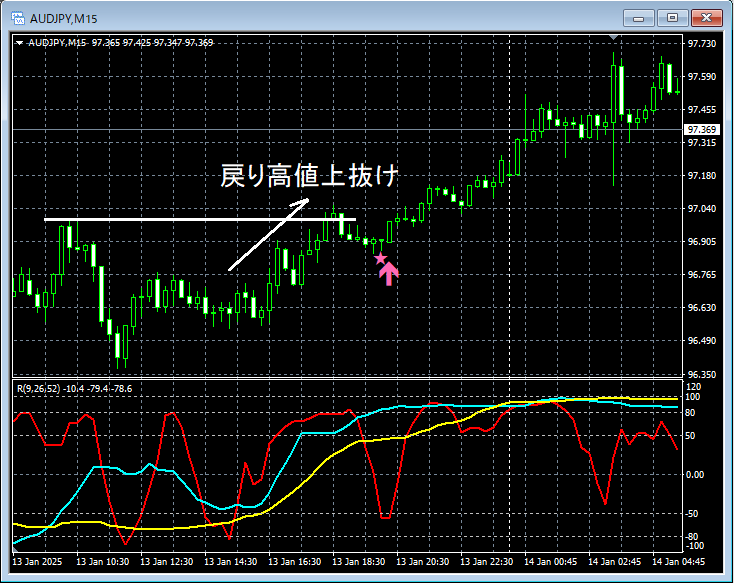The height and width of the screenshot is (583, 735).
Task: Select the pink up-arrow buy signal
Action: [389, 274]
